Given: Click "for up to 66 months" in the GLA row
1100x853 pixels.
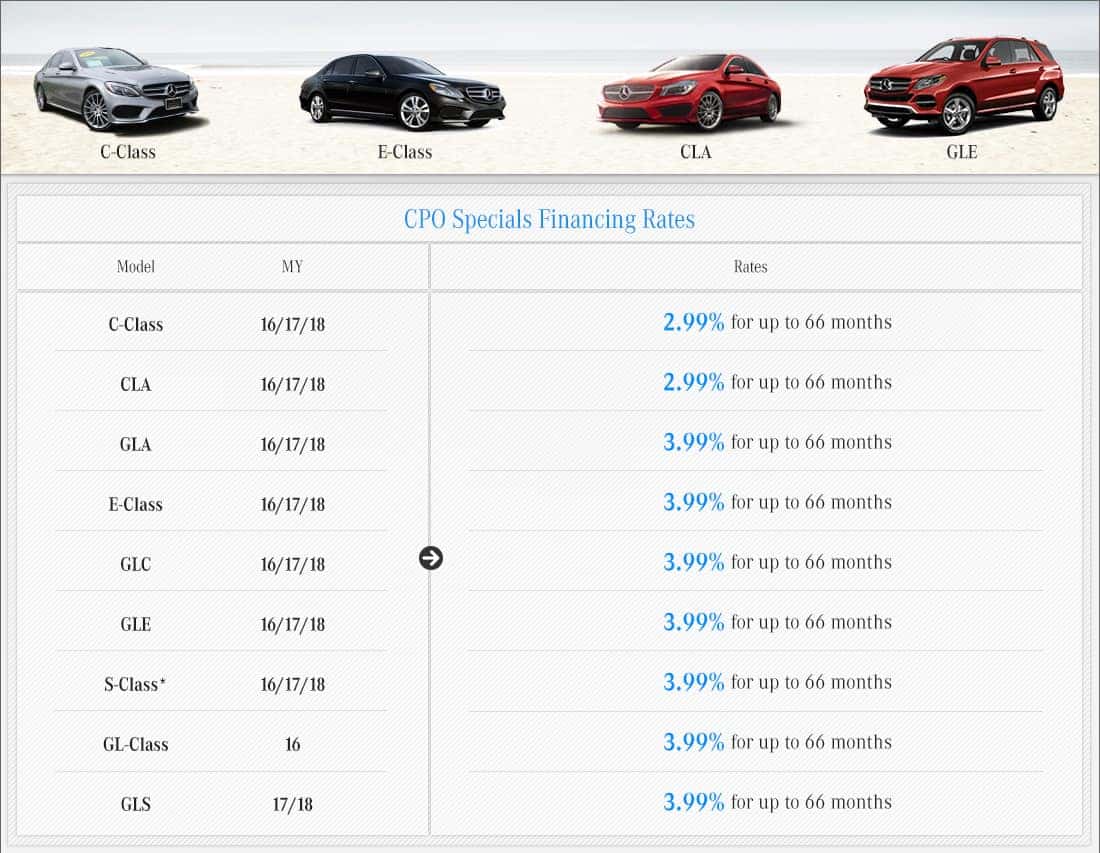Looking at the screenshot, I should click(811, 442).
